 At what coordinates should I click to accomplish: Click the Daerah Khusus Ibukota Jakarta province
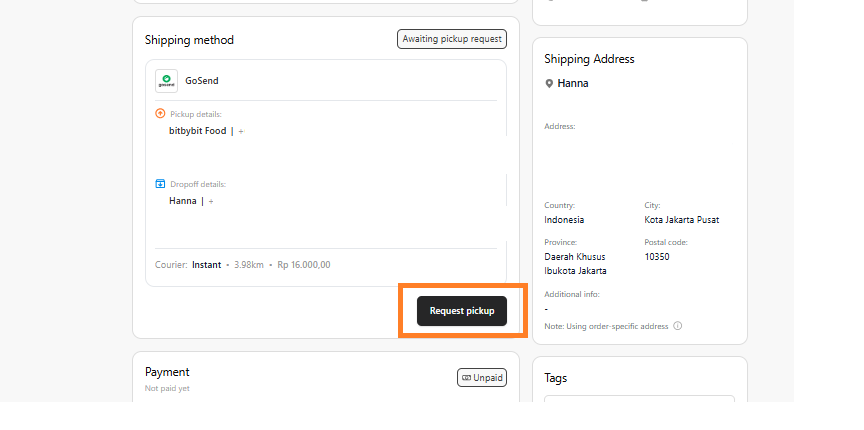[575, 264]
